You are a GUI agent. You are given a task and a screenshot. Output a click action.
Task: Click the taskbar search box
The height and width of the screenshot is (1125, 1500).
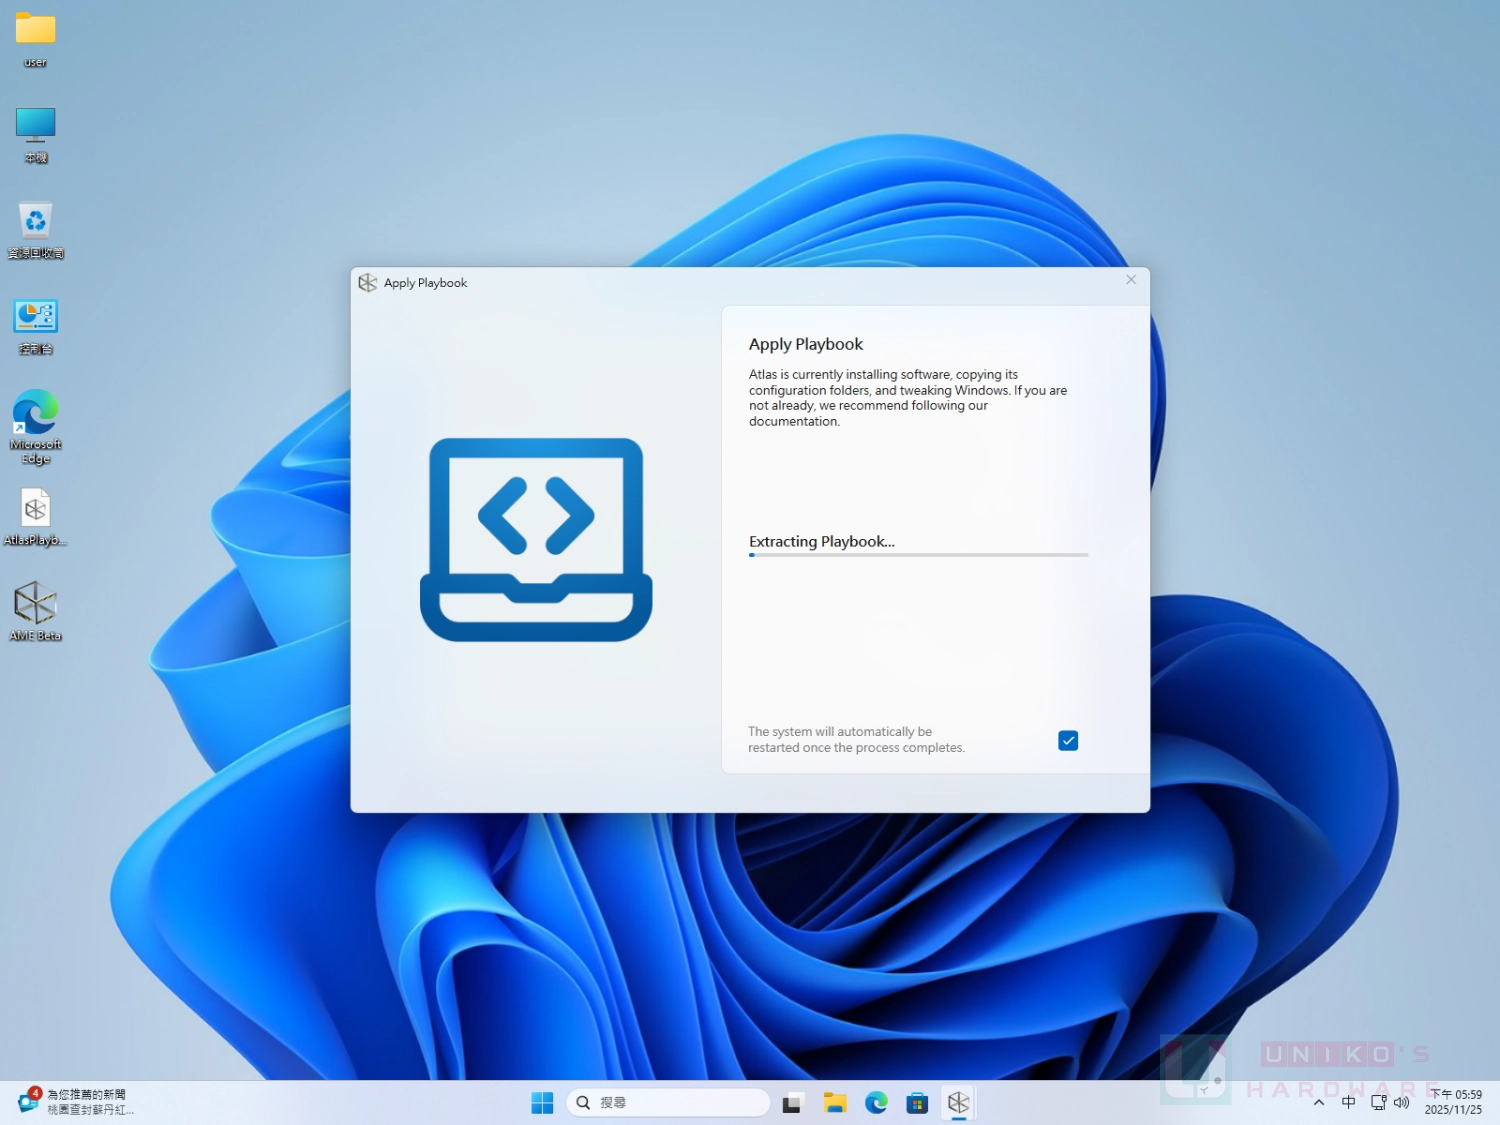(668, 1102)
